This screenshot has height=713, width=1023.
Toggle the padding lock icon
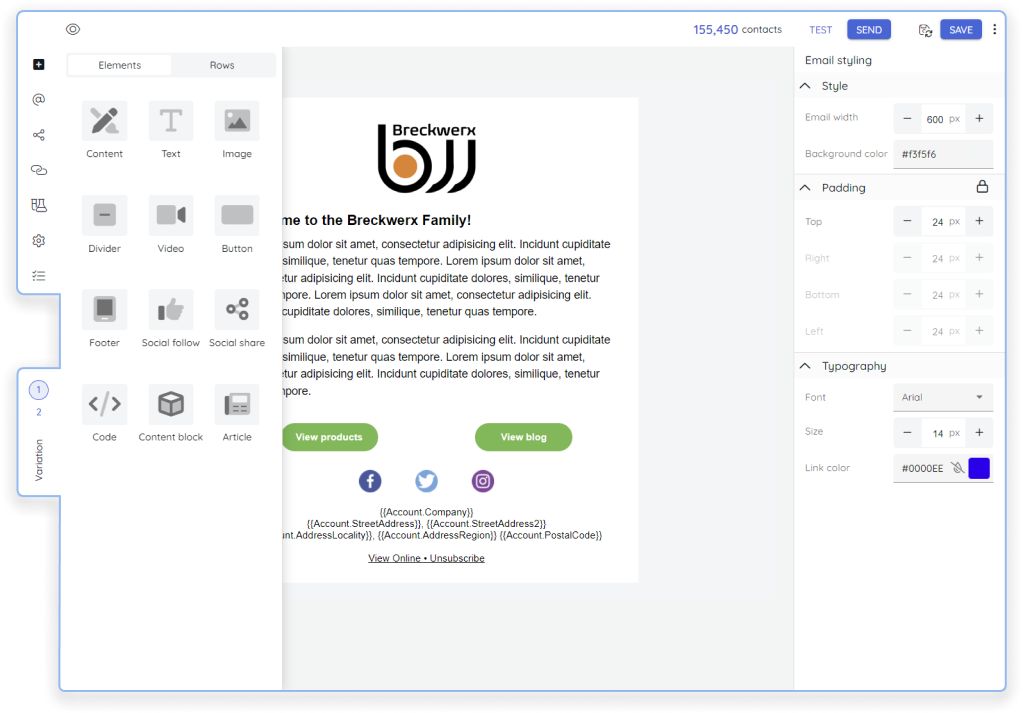click(982, 187)
